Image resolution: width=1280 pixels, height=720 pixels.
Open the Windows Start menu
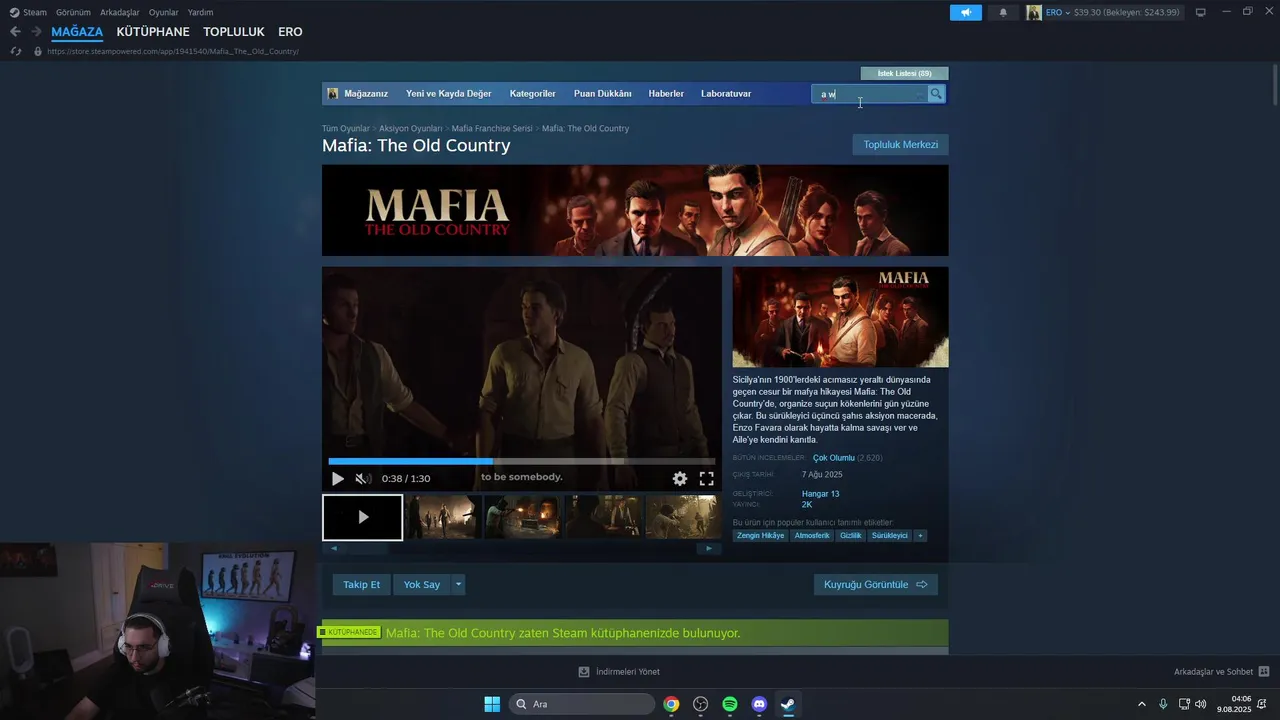tap(492, 704)
